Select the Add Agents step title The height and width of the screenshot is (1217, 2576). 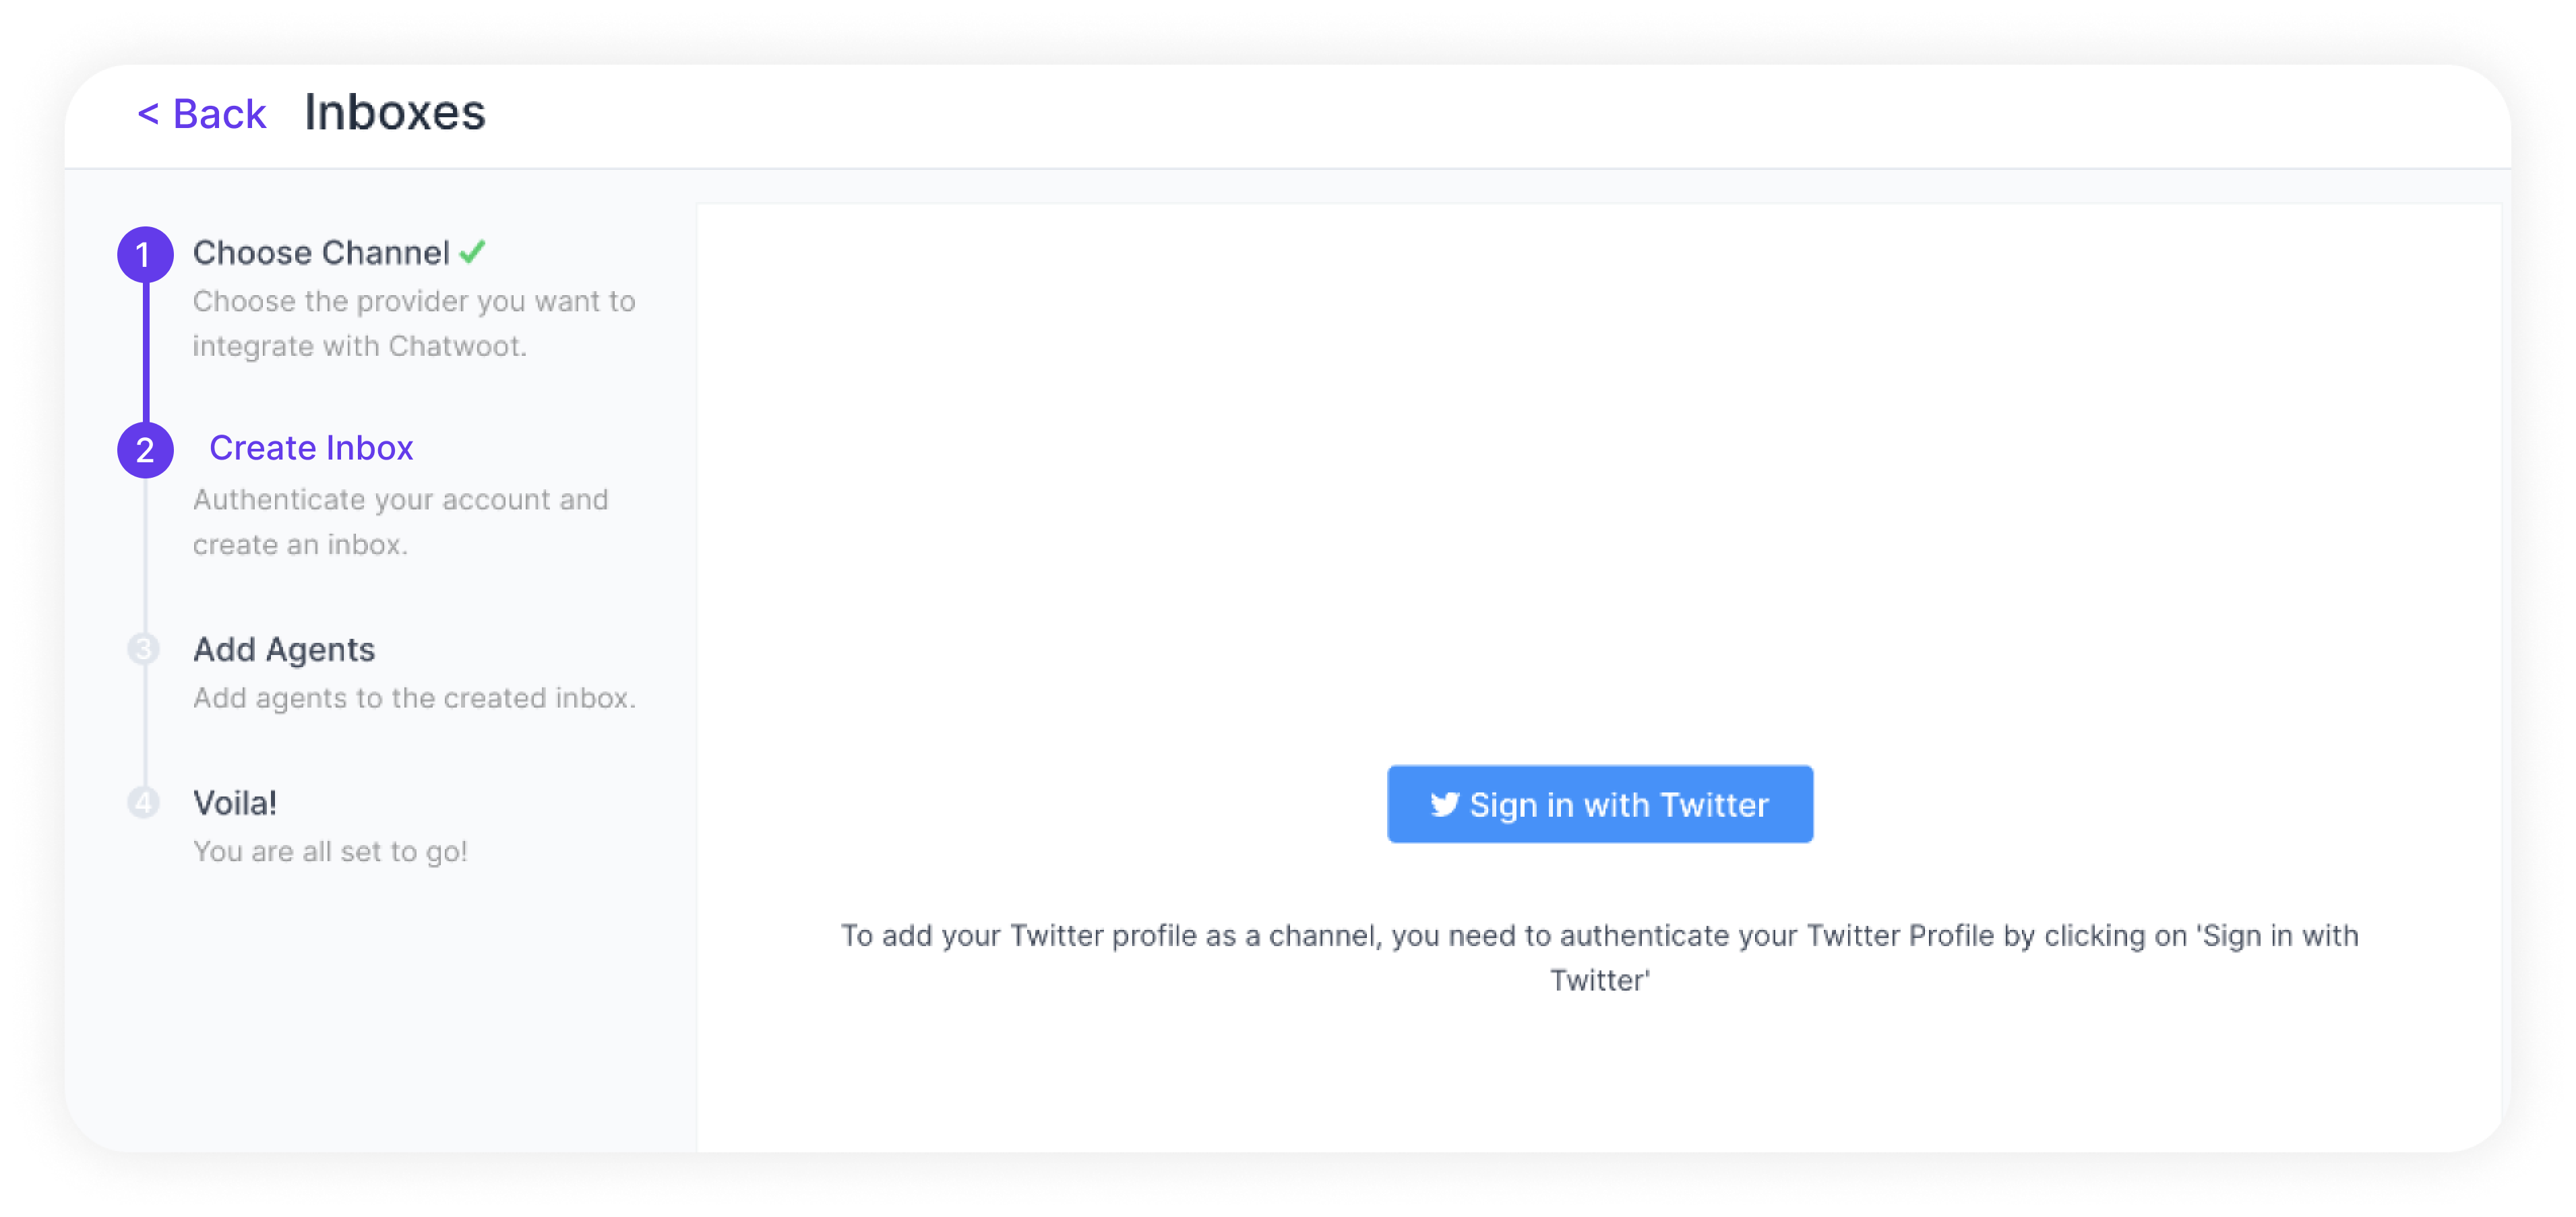[284, 649]
